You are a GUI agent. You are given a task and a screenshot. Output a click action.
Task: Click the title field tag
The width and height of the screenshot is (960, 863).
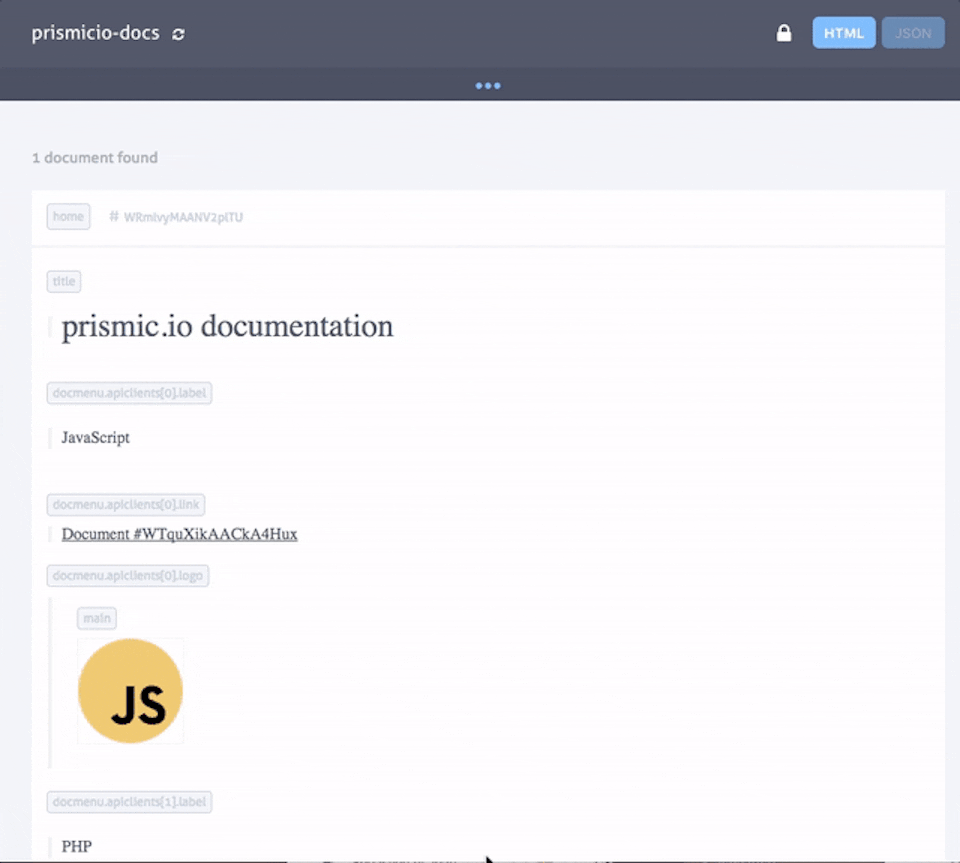(x=64, y=282)
